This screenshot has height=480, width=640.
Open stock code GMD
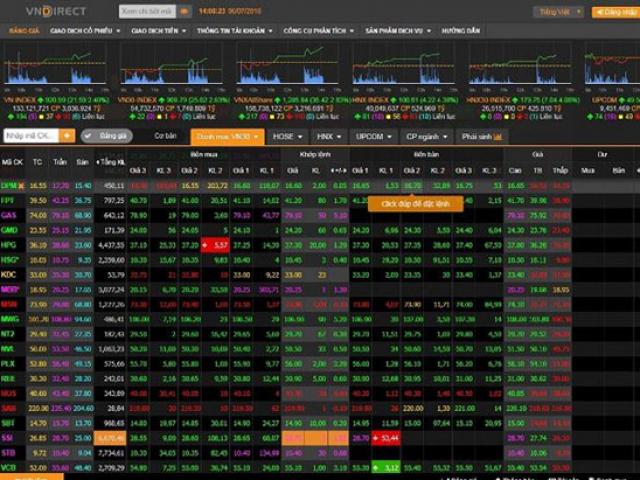point(9,230)
